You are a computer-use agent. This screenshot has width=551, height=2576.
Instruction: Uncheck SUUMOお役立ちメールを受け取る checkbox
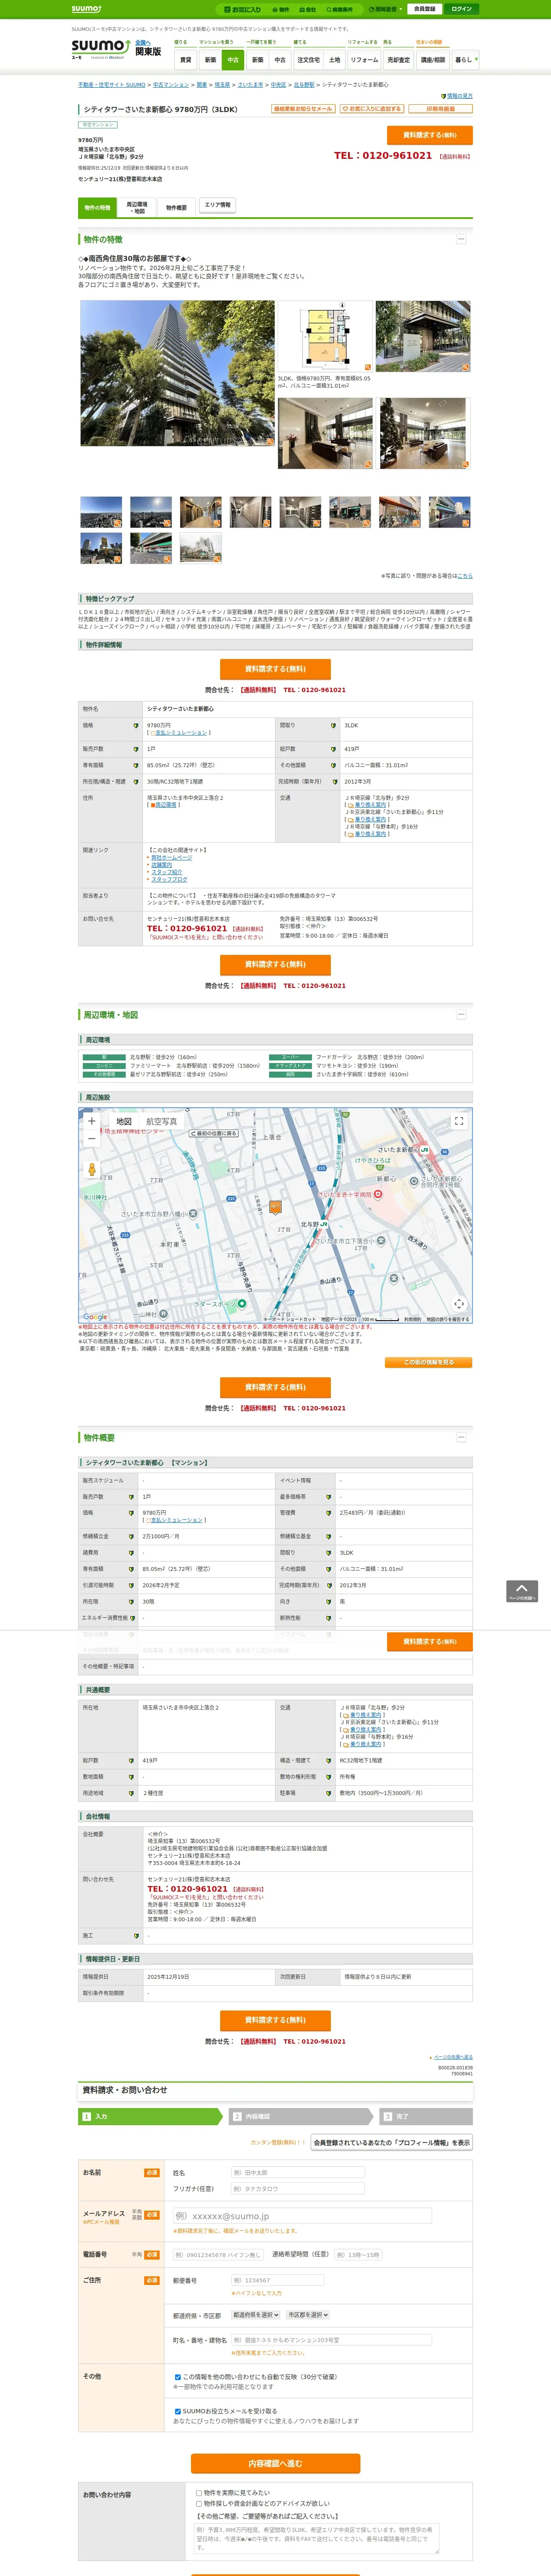(178, 2411)
